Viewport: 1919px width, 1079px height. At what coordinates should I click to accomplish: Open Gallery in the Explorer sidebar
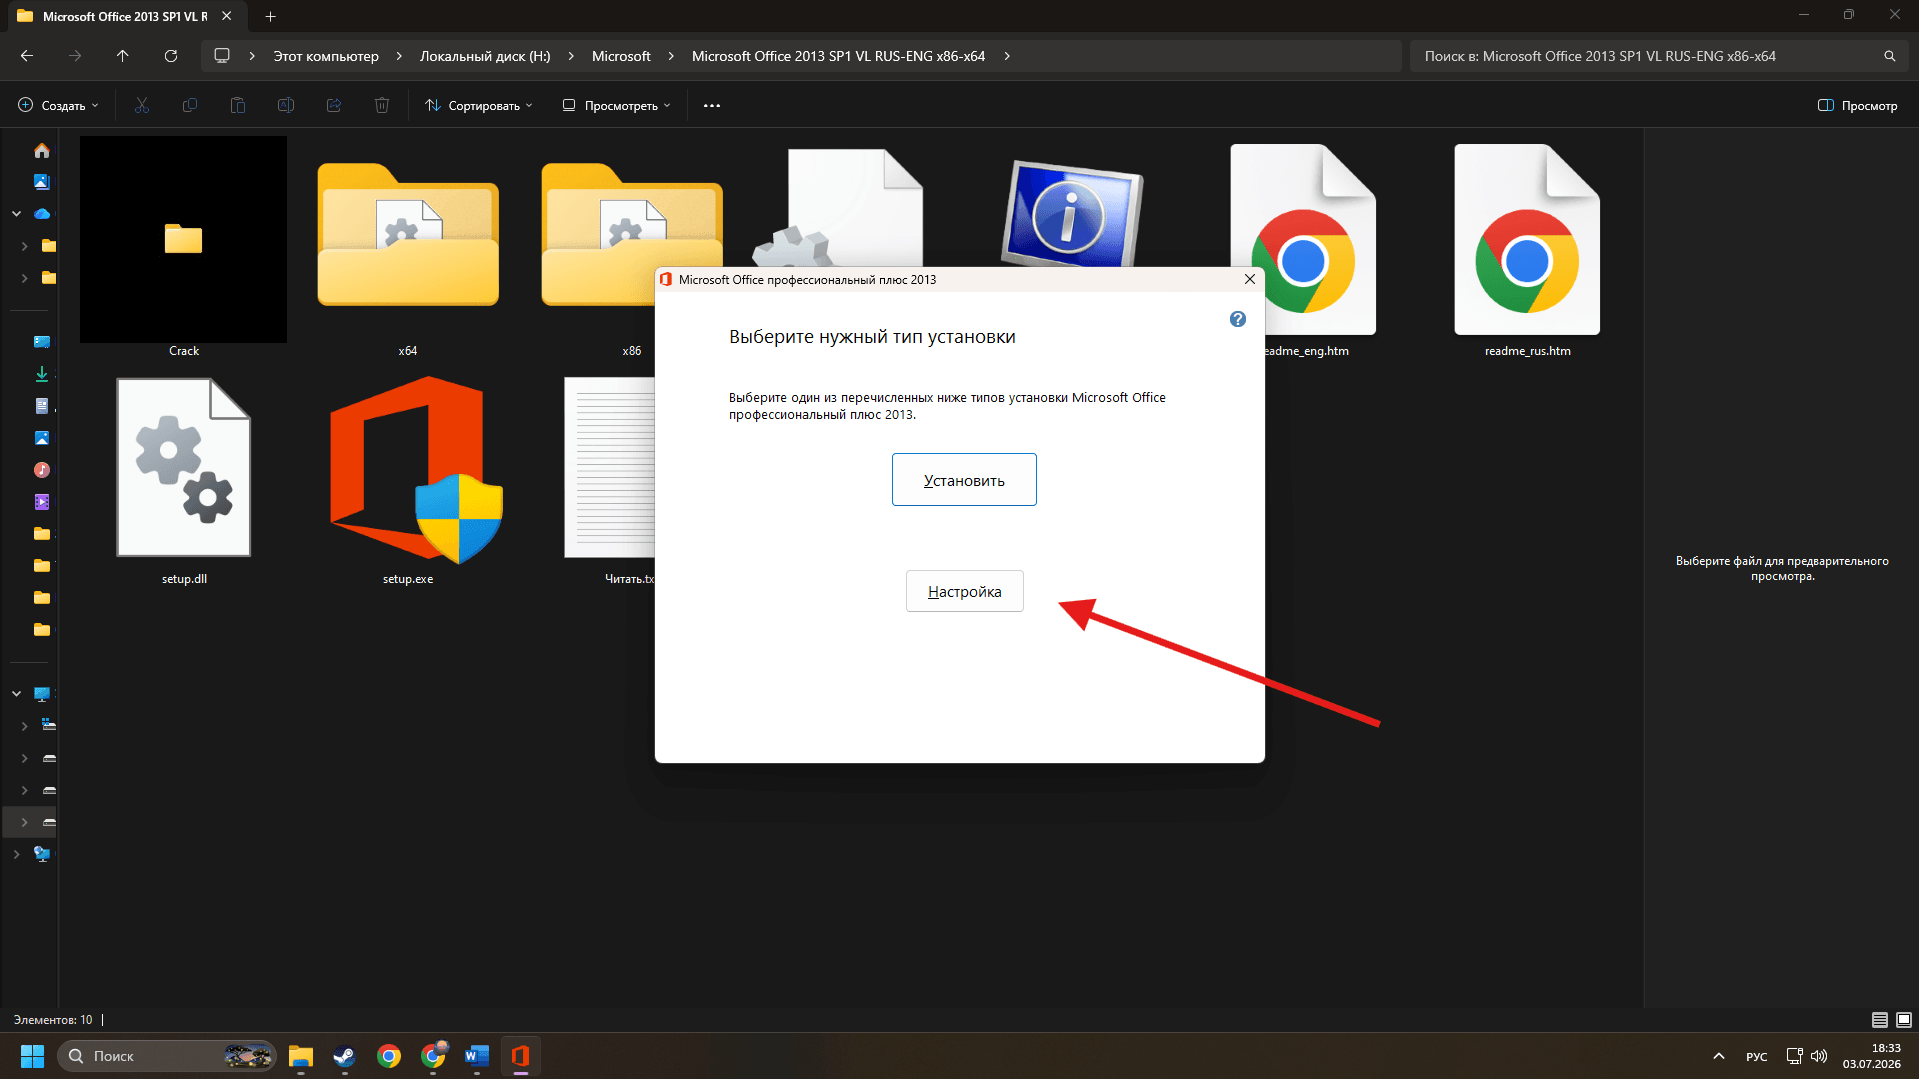coord(42,182)
